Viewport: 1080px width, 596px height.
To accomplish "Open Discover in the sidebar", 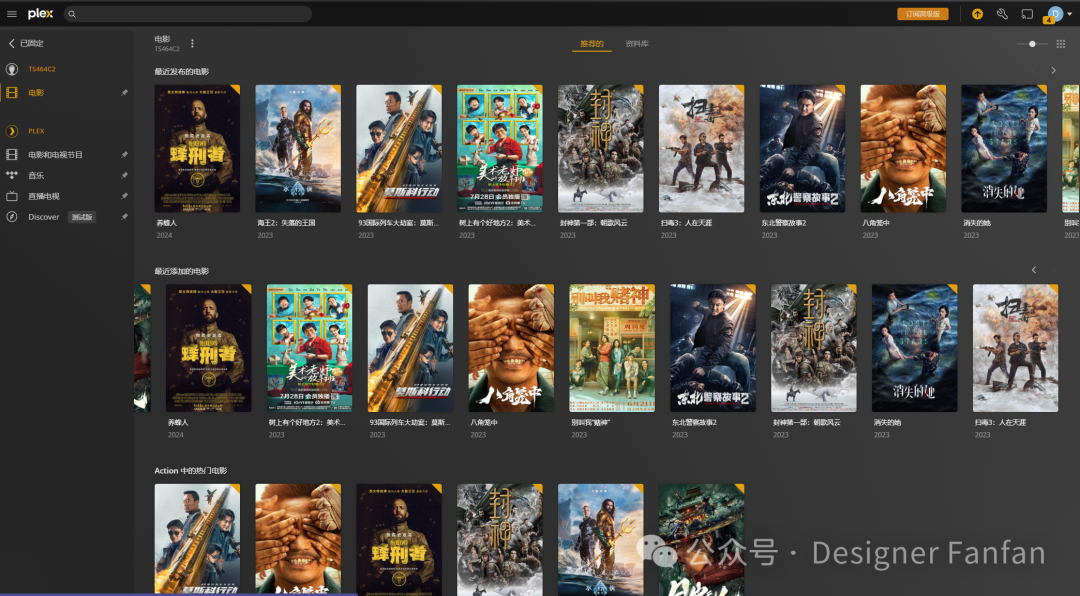I will (43, 217).
